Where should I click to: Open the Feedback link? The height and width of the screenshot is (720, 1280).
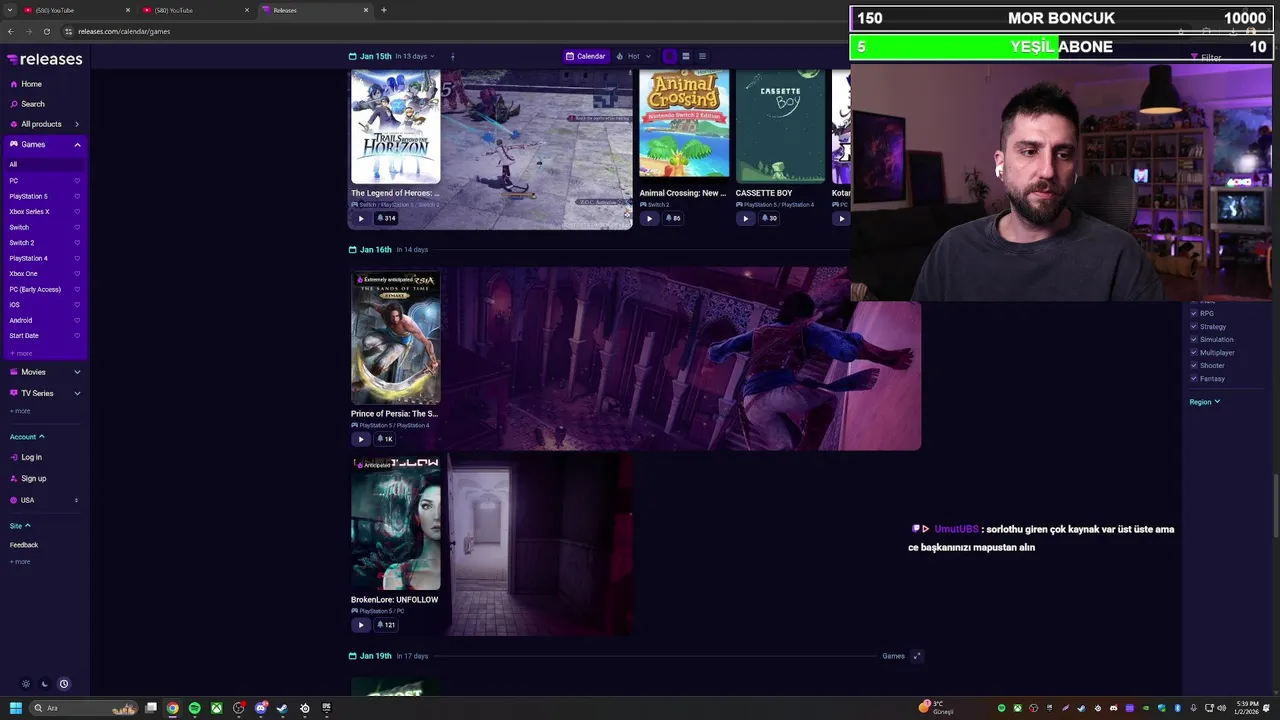click(24, 545)
